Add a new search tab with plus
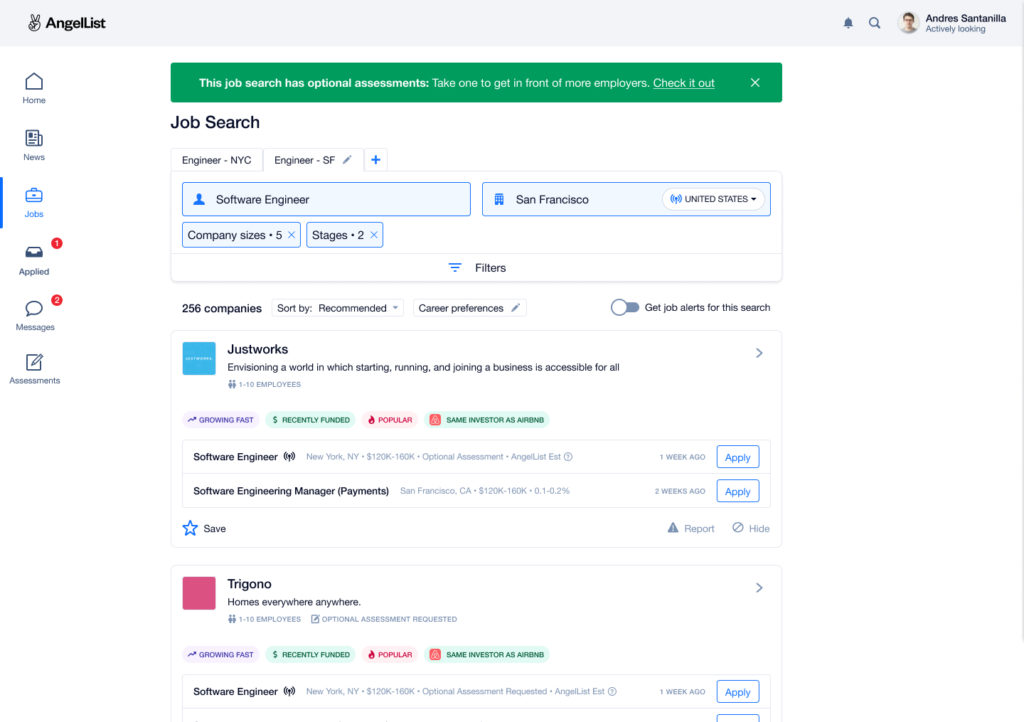Image resolution: width=1024 pixels, height=722 pixels. (x=376, y=160)
